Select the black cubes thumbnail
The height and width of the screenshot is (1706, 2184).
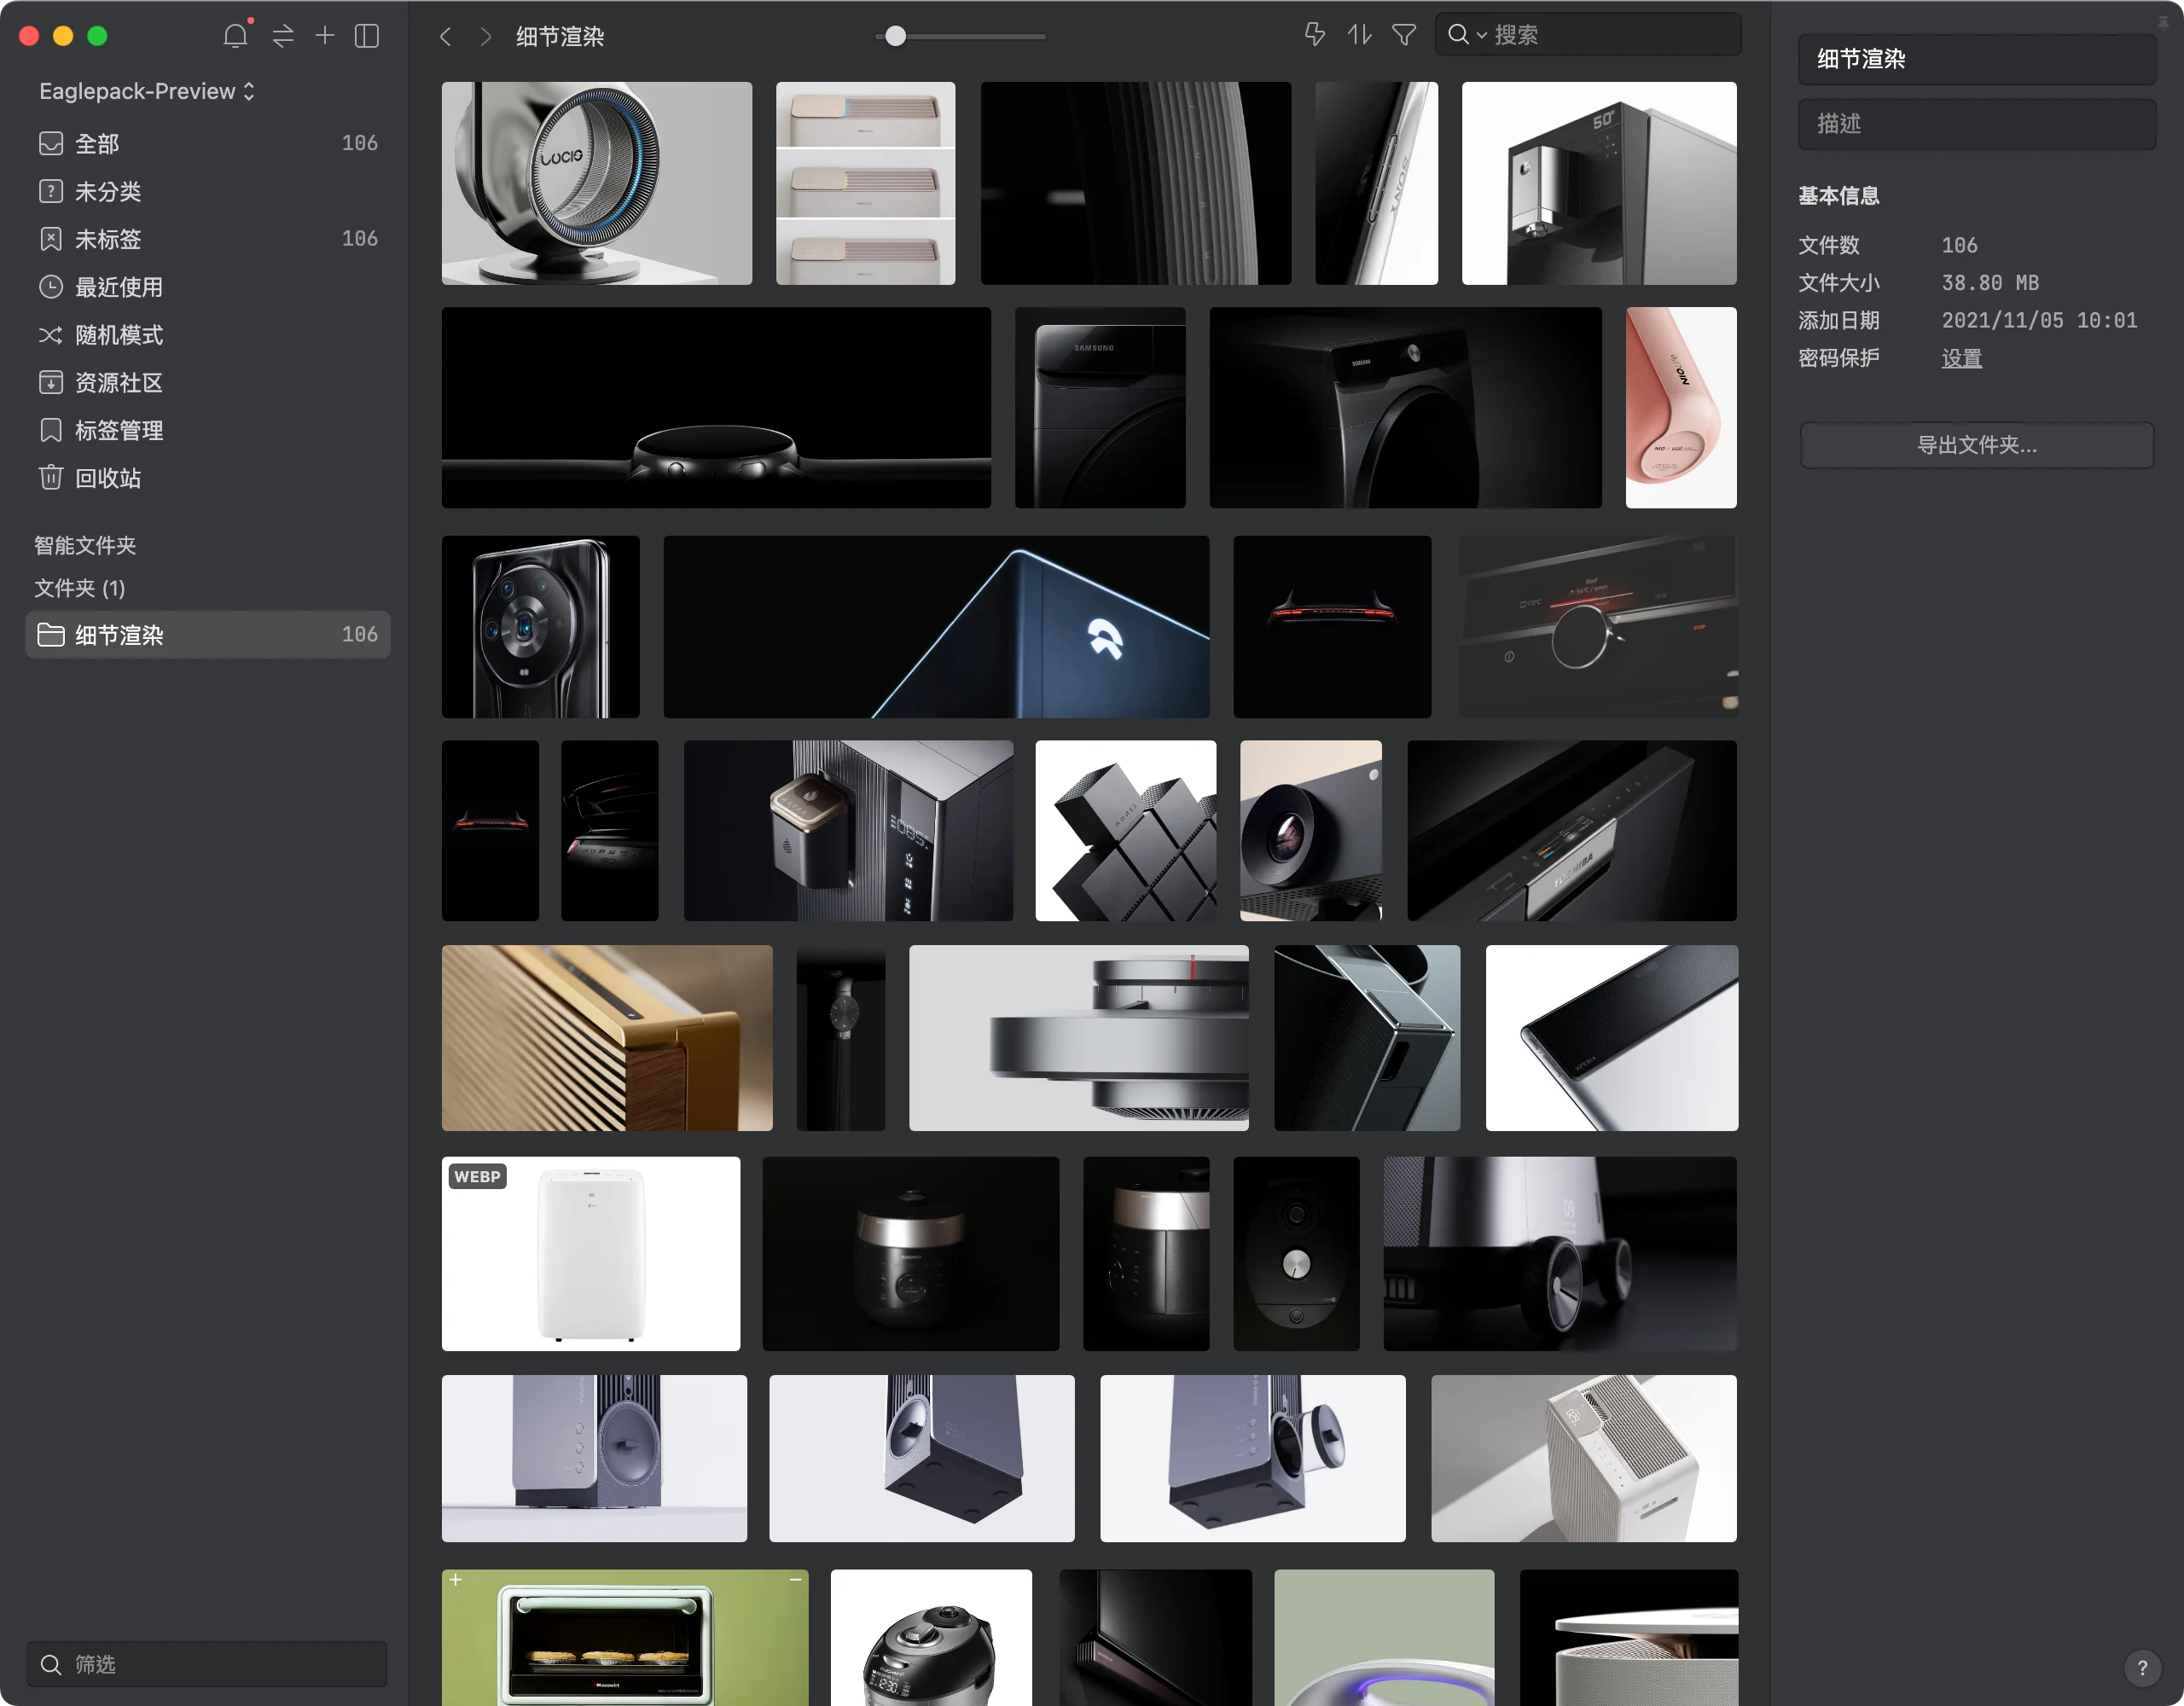pos(1126,831)
